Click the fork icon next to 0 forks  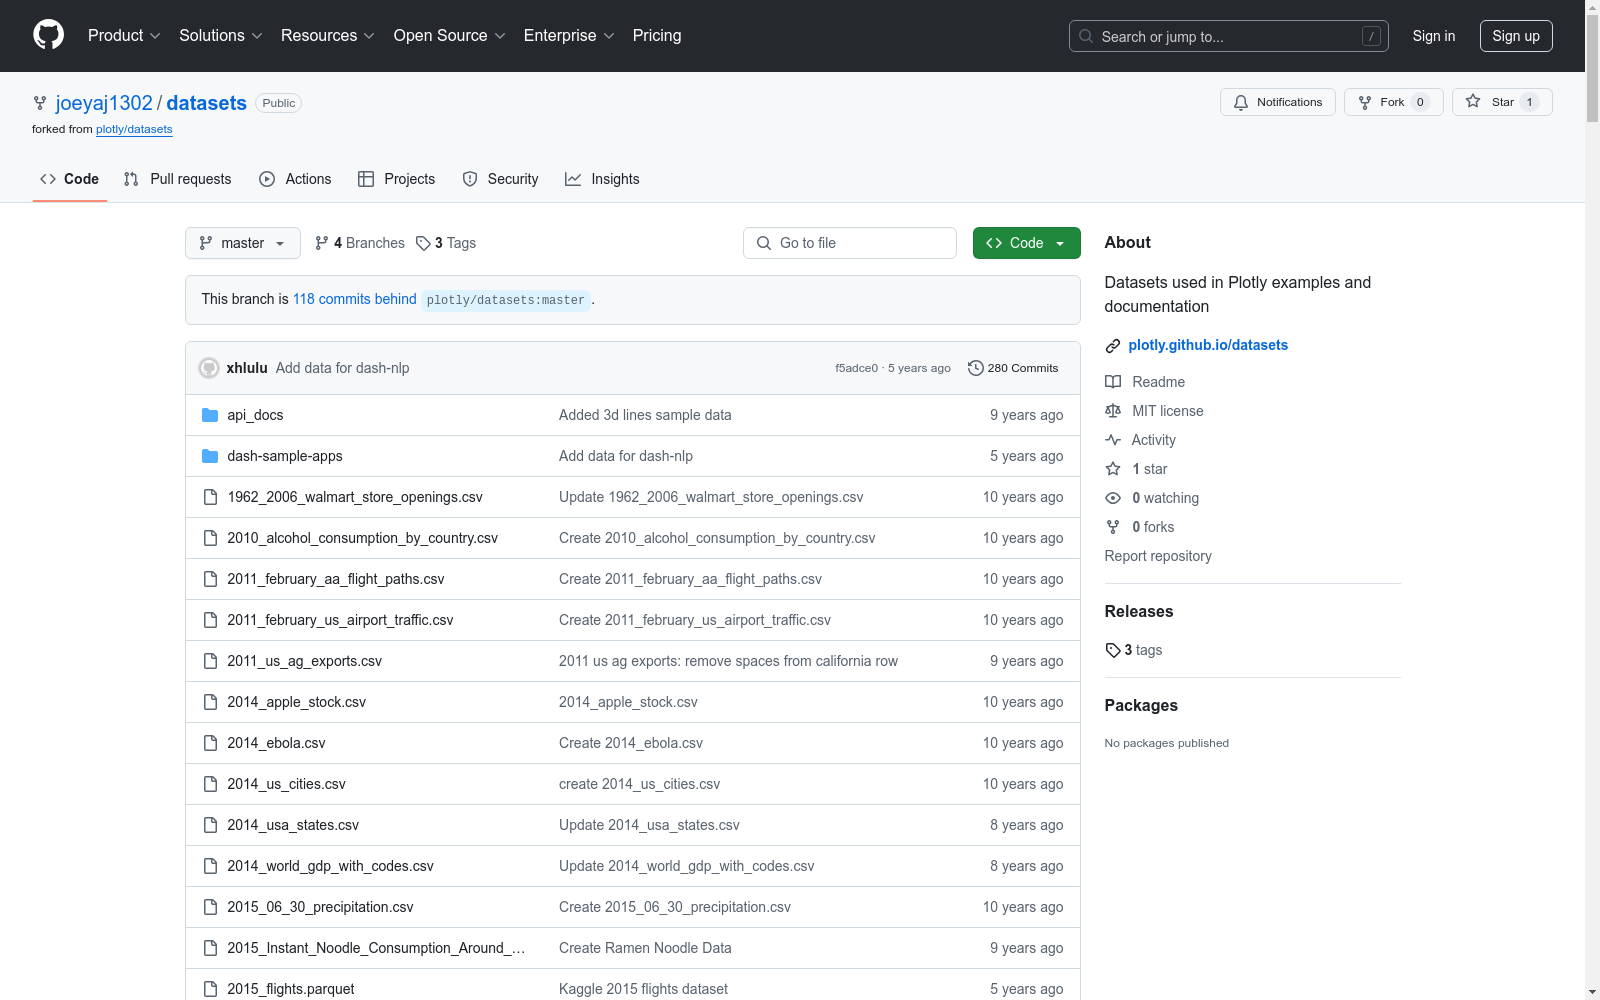tap(1113, 527)
